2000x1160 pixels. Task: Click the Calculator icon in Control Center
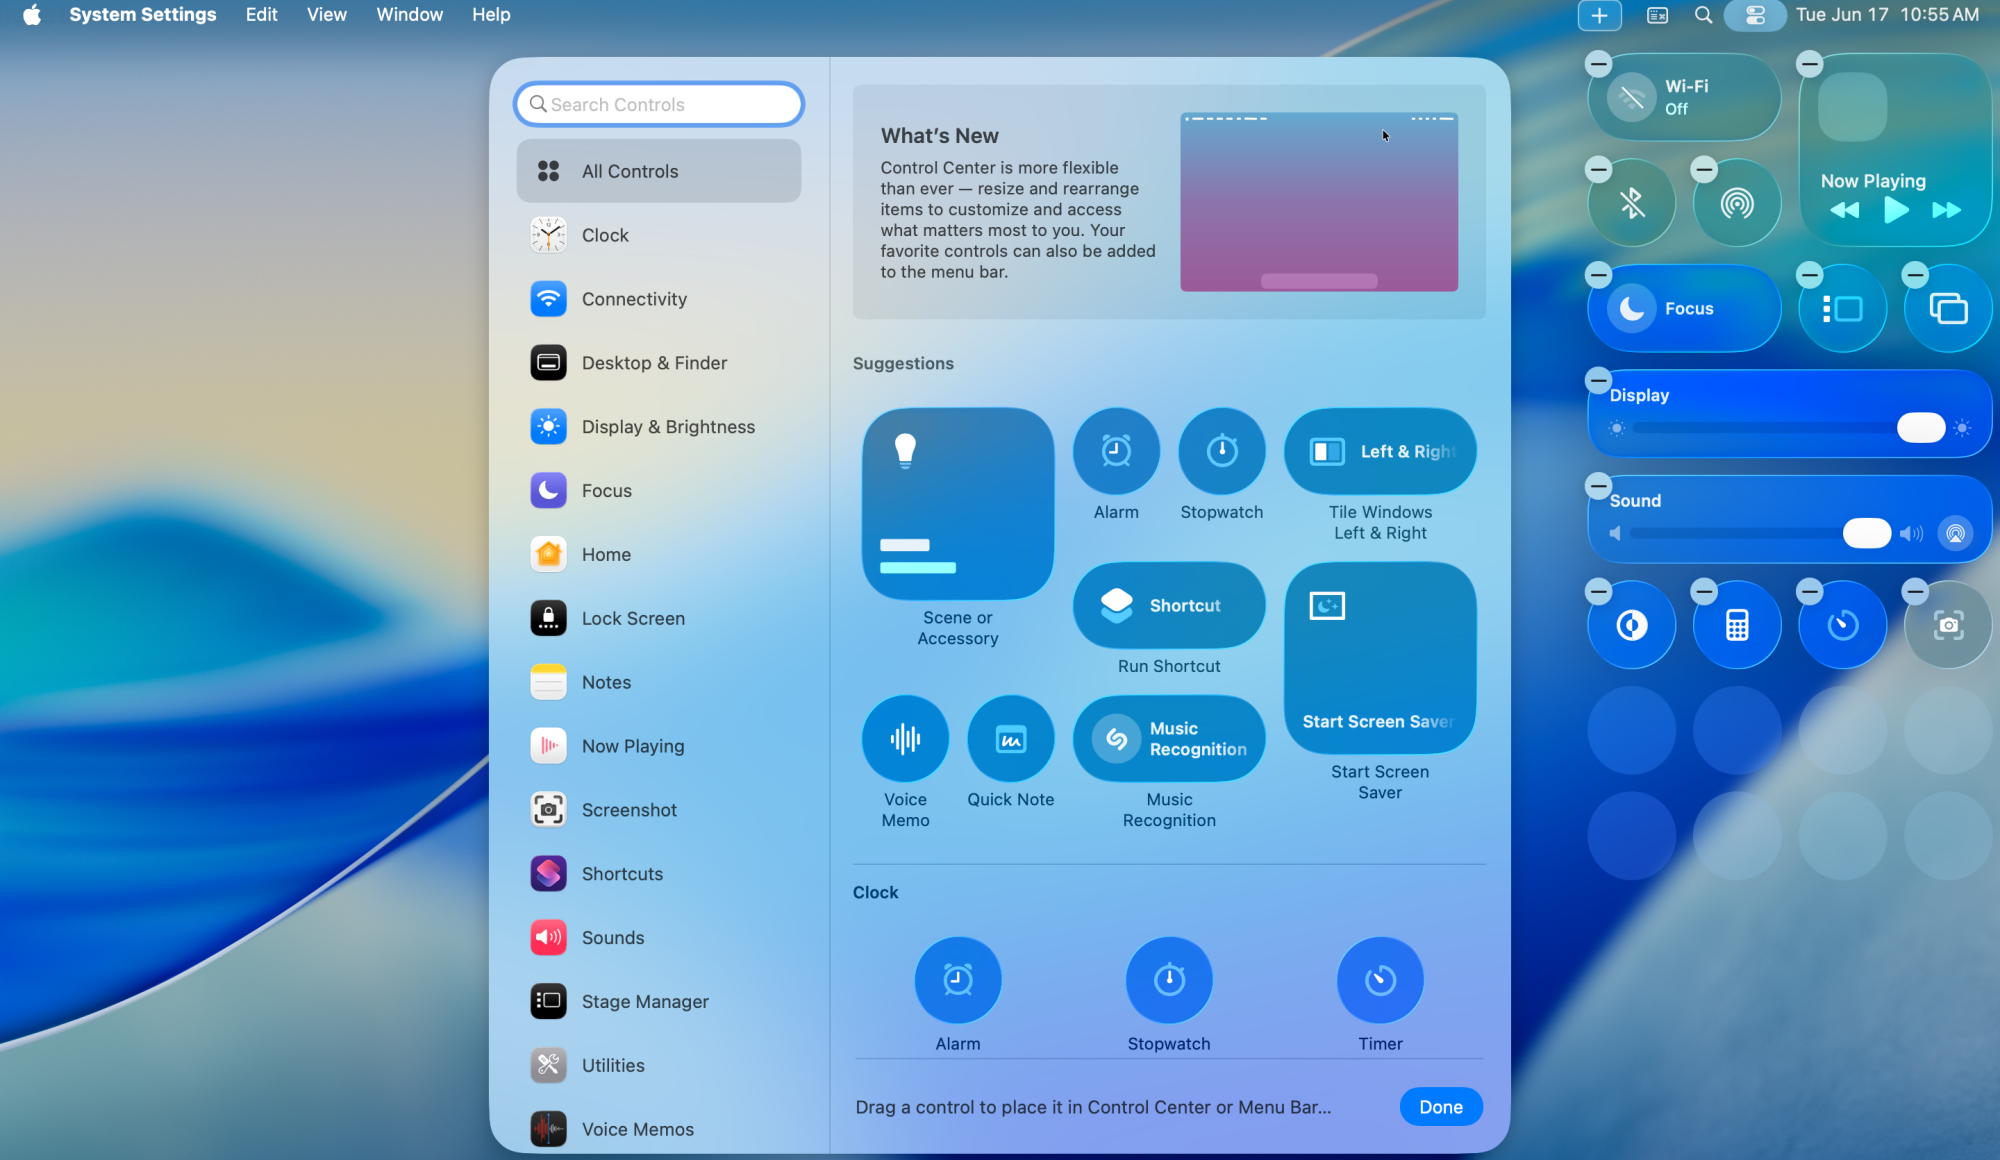[x=1737, y=625]
